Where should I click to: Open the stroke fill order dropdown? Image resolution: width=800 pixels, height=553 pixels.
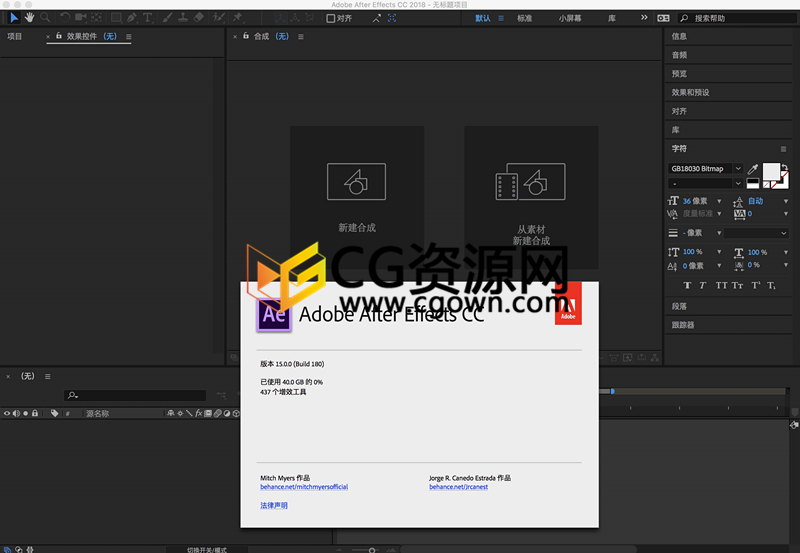(756, 233)
